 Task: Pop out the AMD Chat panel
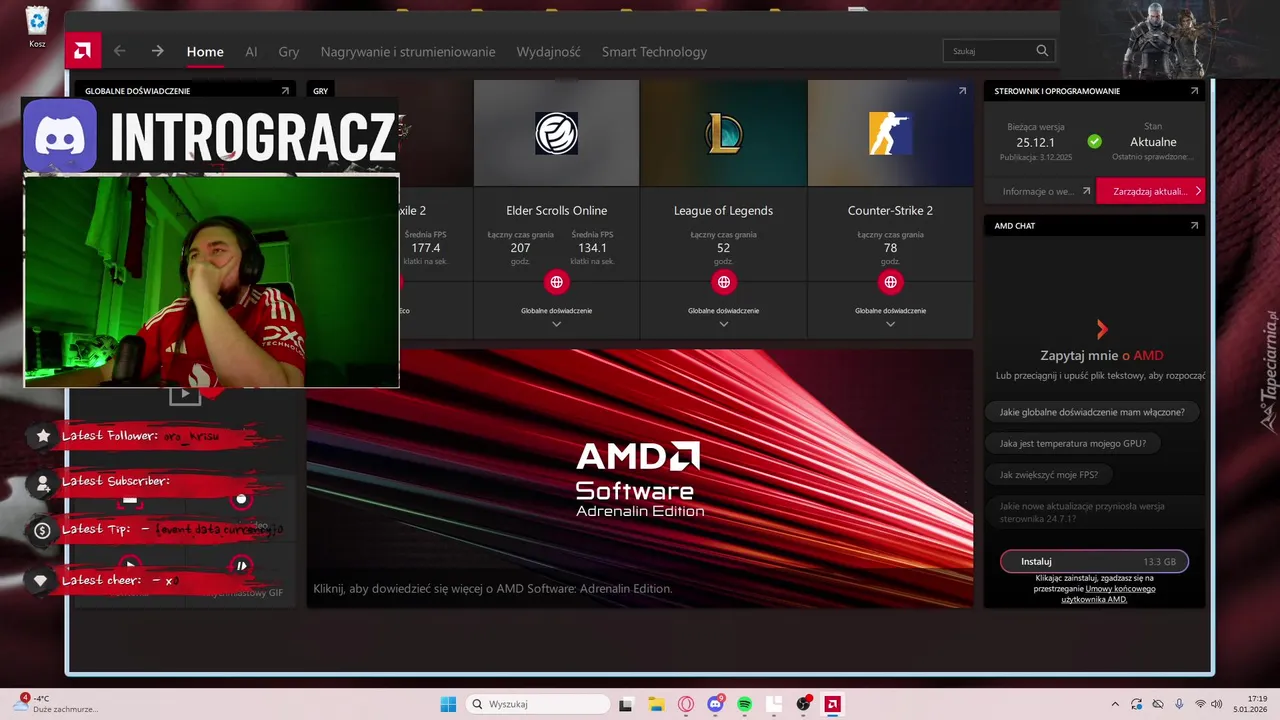1194,226
